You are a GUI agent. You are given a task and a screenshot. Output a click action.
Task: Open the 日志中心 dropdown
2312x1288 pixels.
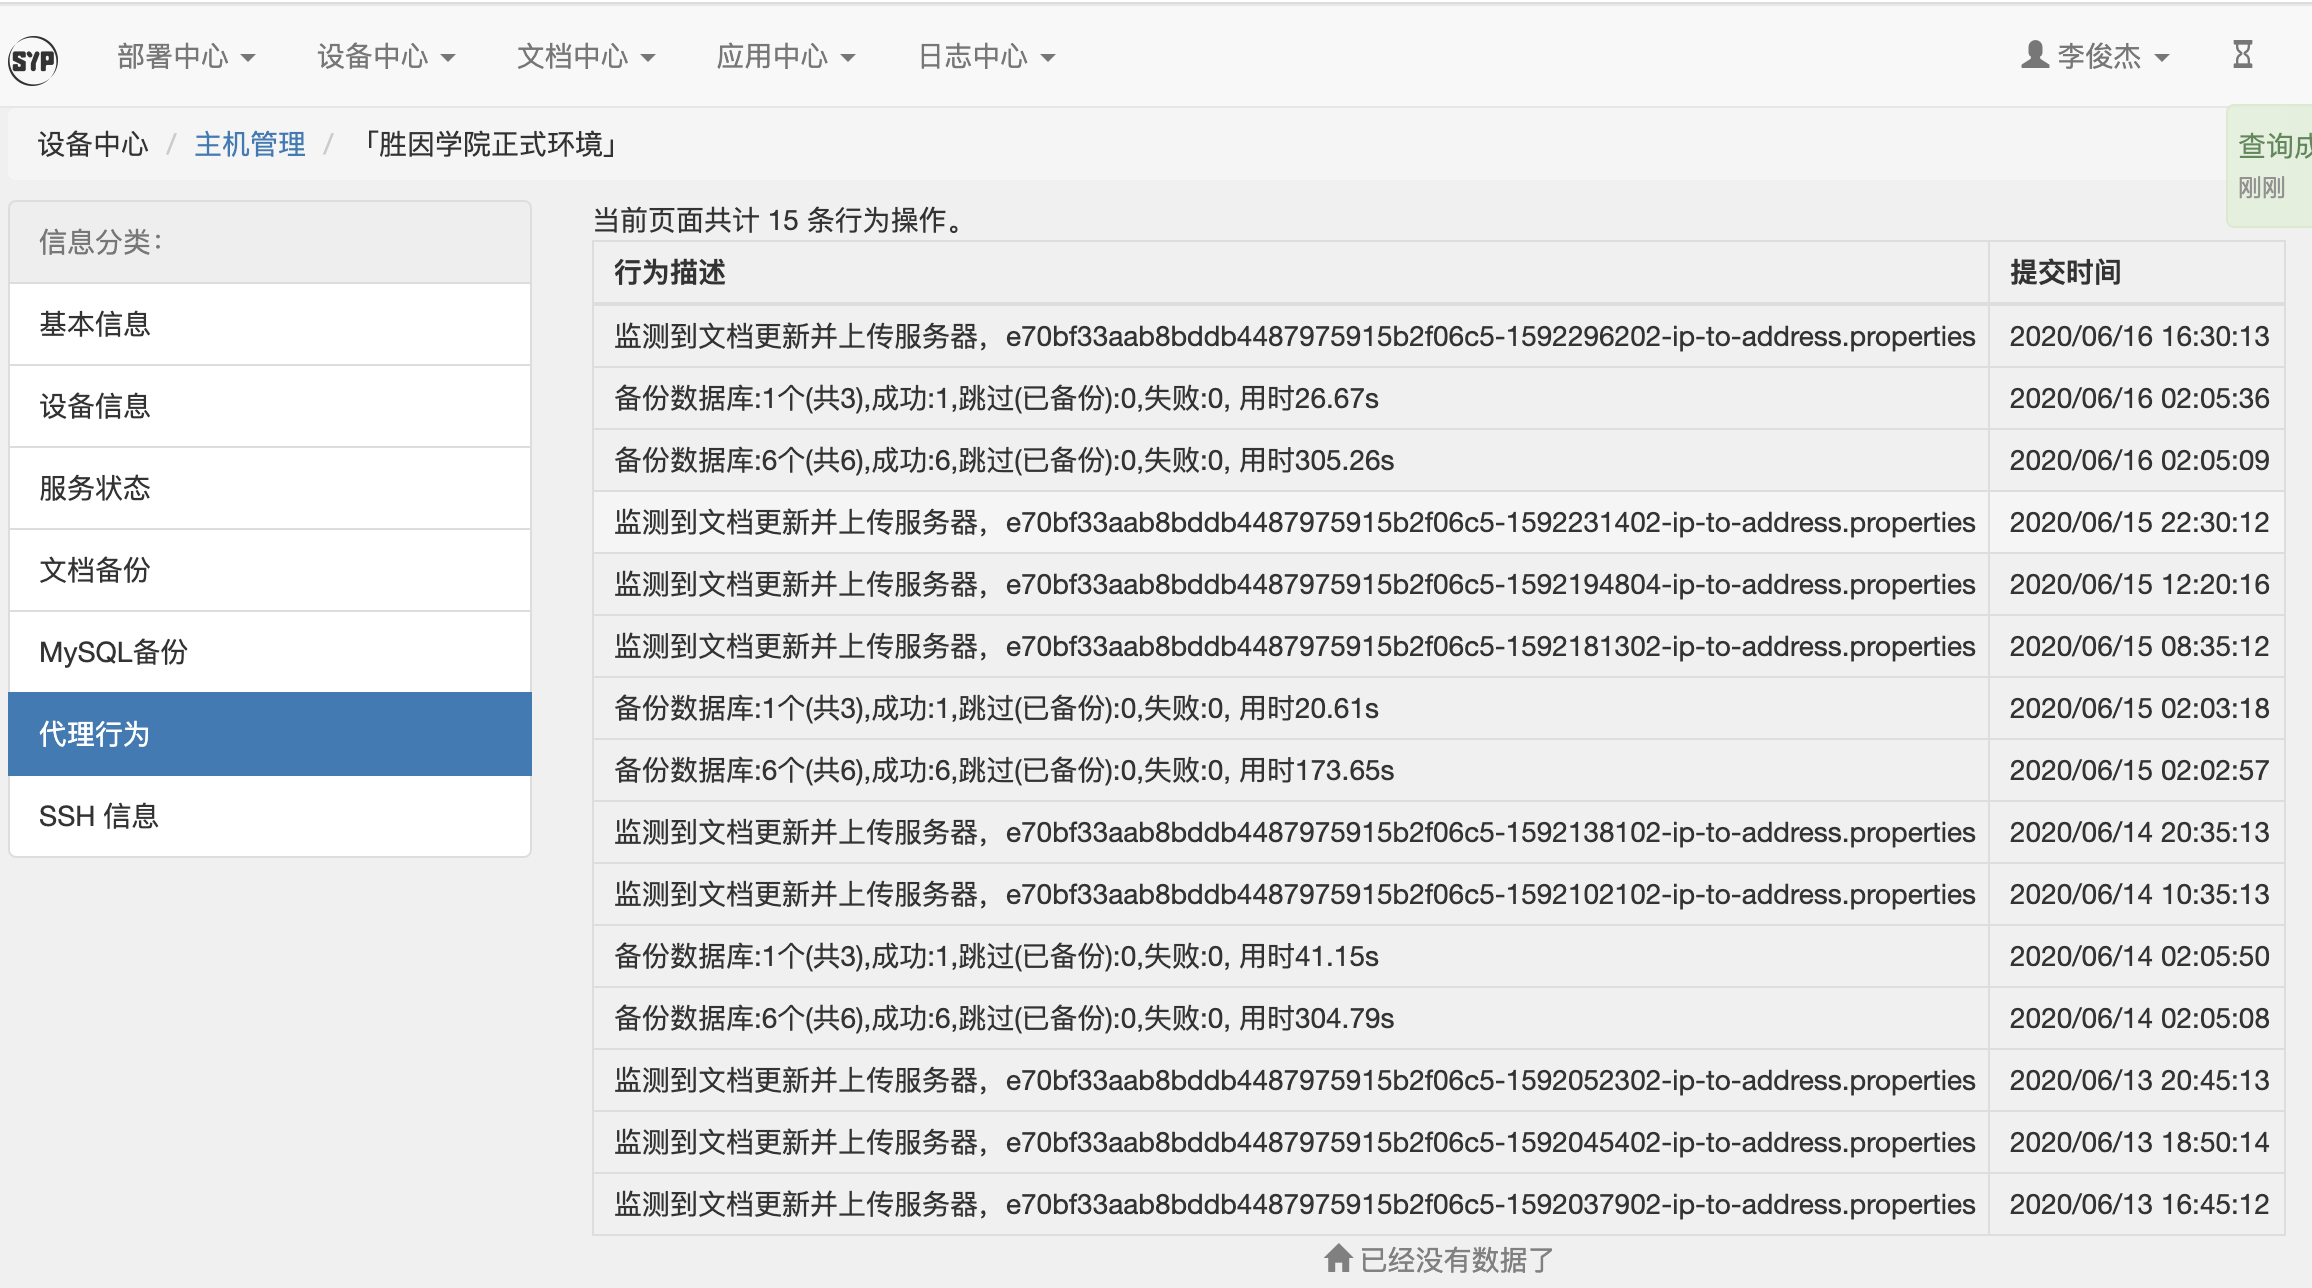click(x=986, y=56)
